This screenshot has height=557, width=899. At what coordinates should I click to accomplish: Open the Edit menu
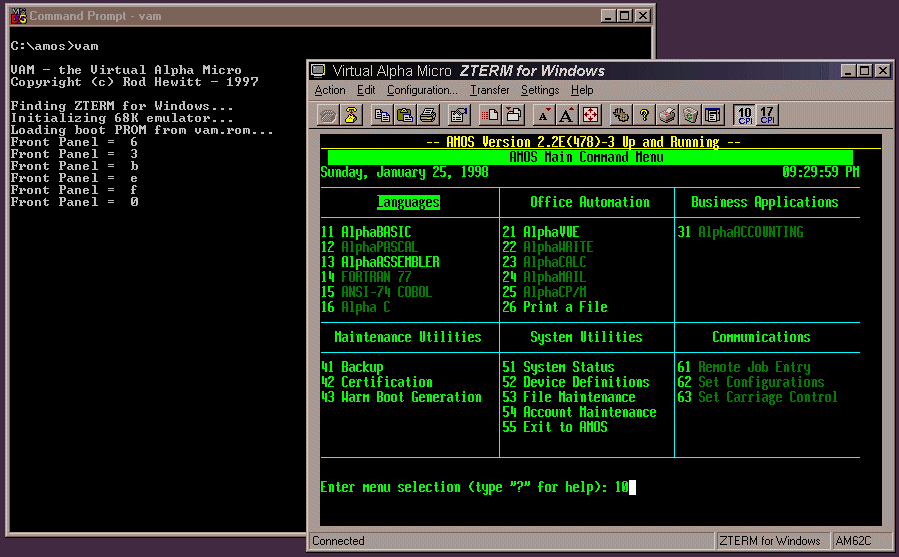coord(366,90)
